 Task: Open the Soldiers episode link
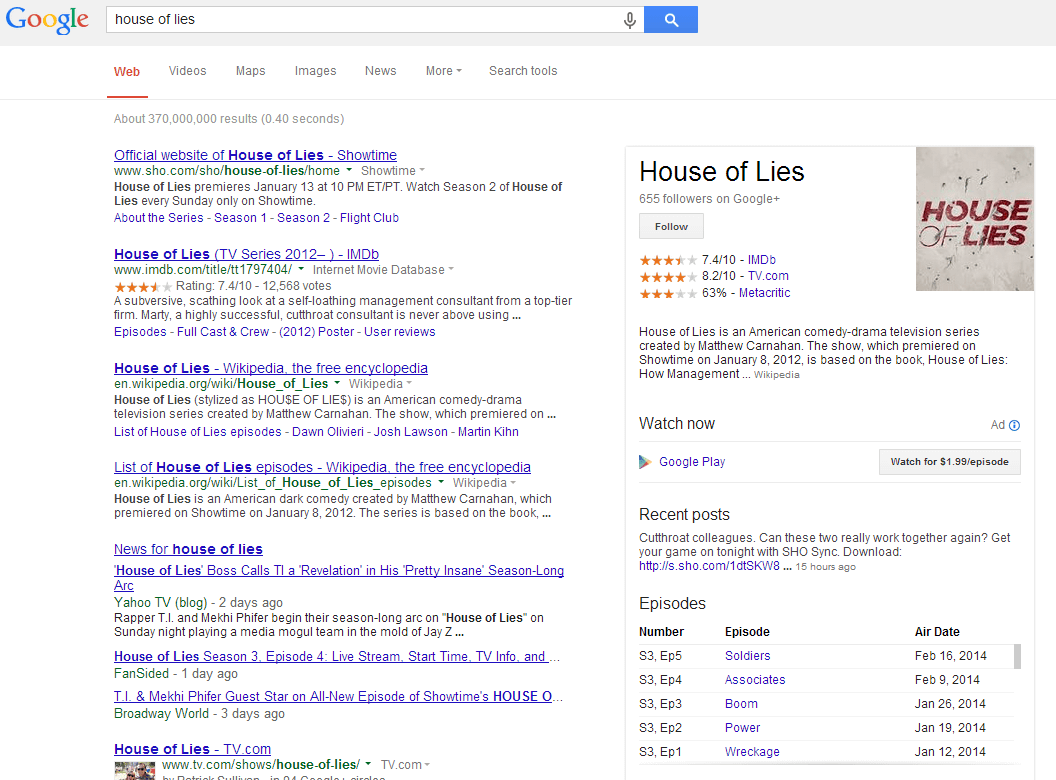[x=748, y=655]
